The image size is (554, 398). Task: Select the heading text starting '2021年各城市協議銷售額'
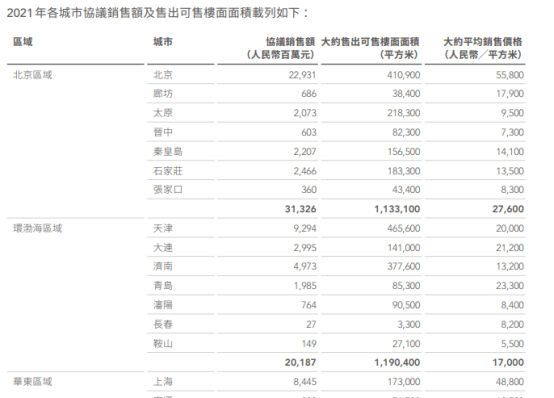point(158,13)
